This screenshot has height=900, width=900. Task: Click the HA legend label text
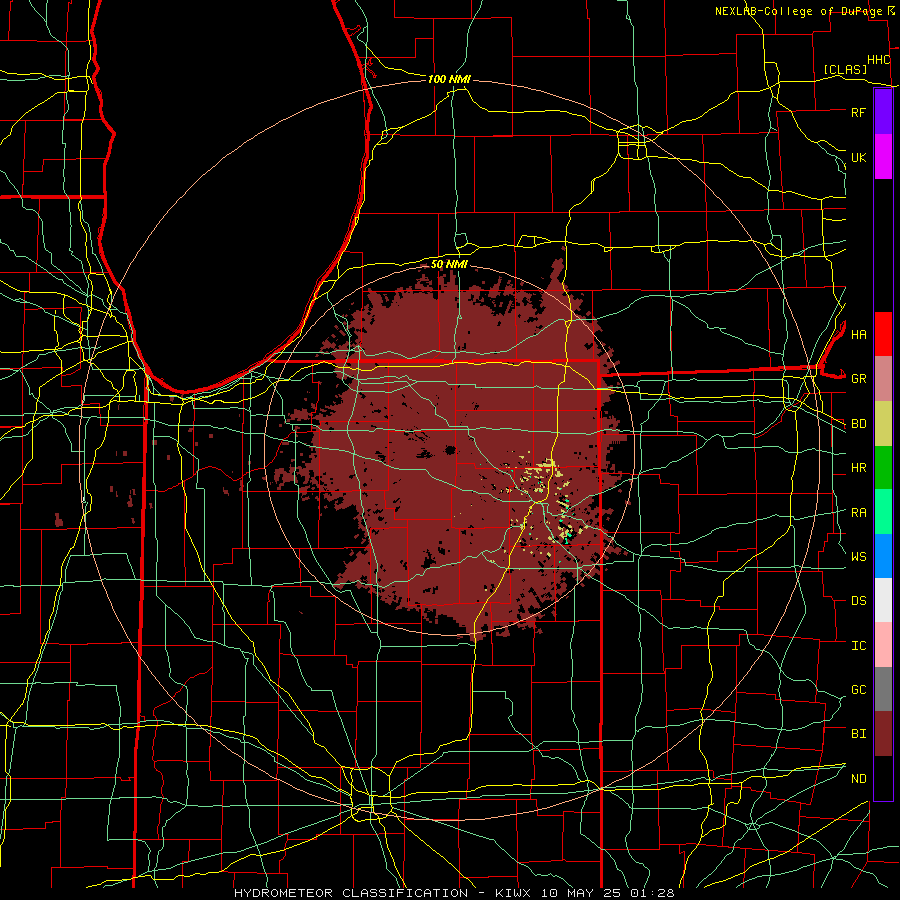pos(858,335)
